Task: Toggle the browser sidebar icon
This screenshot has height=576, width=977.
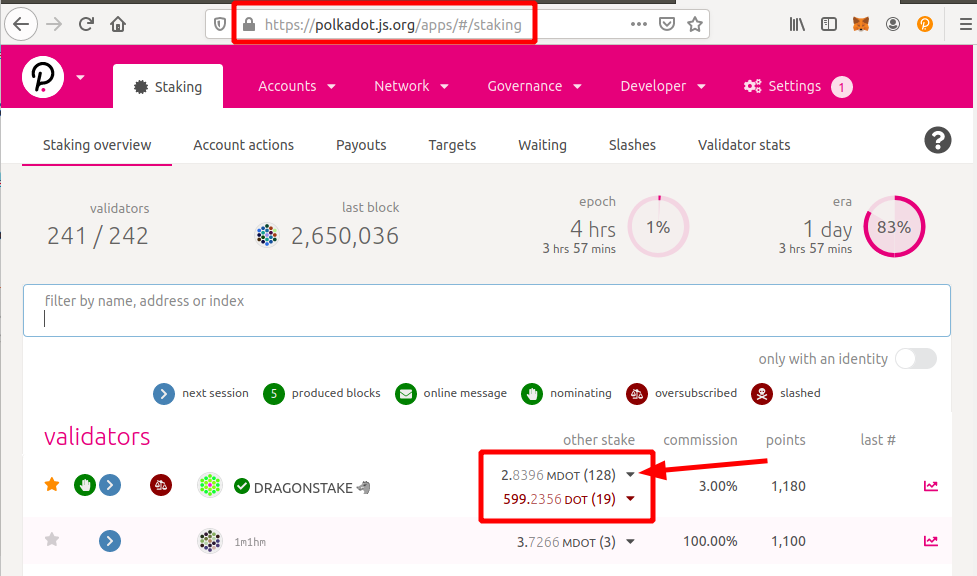Action: 829,24
